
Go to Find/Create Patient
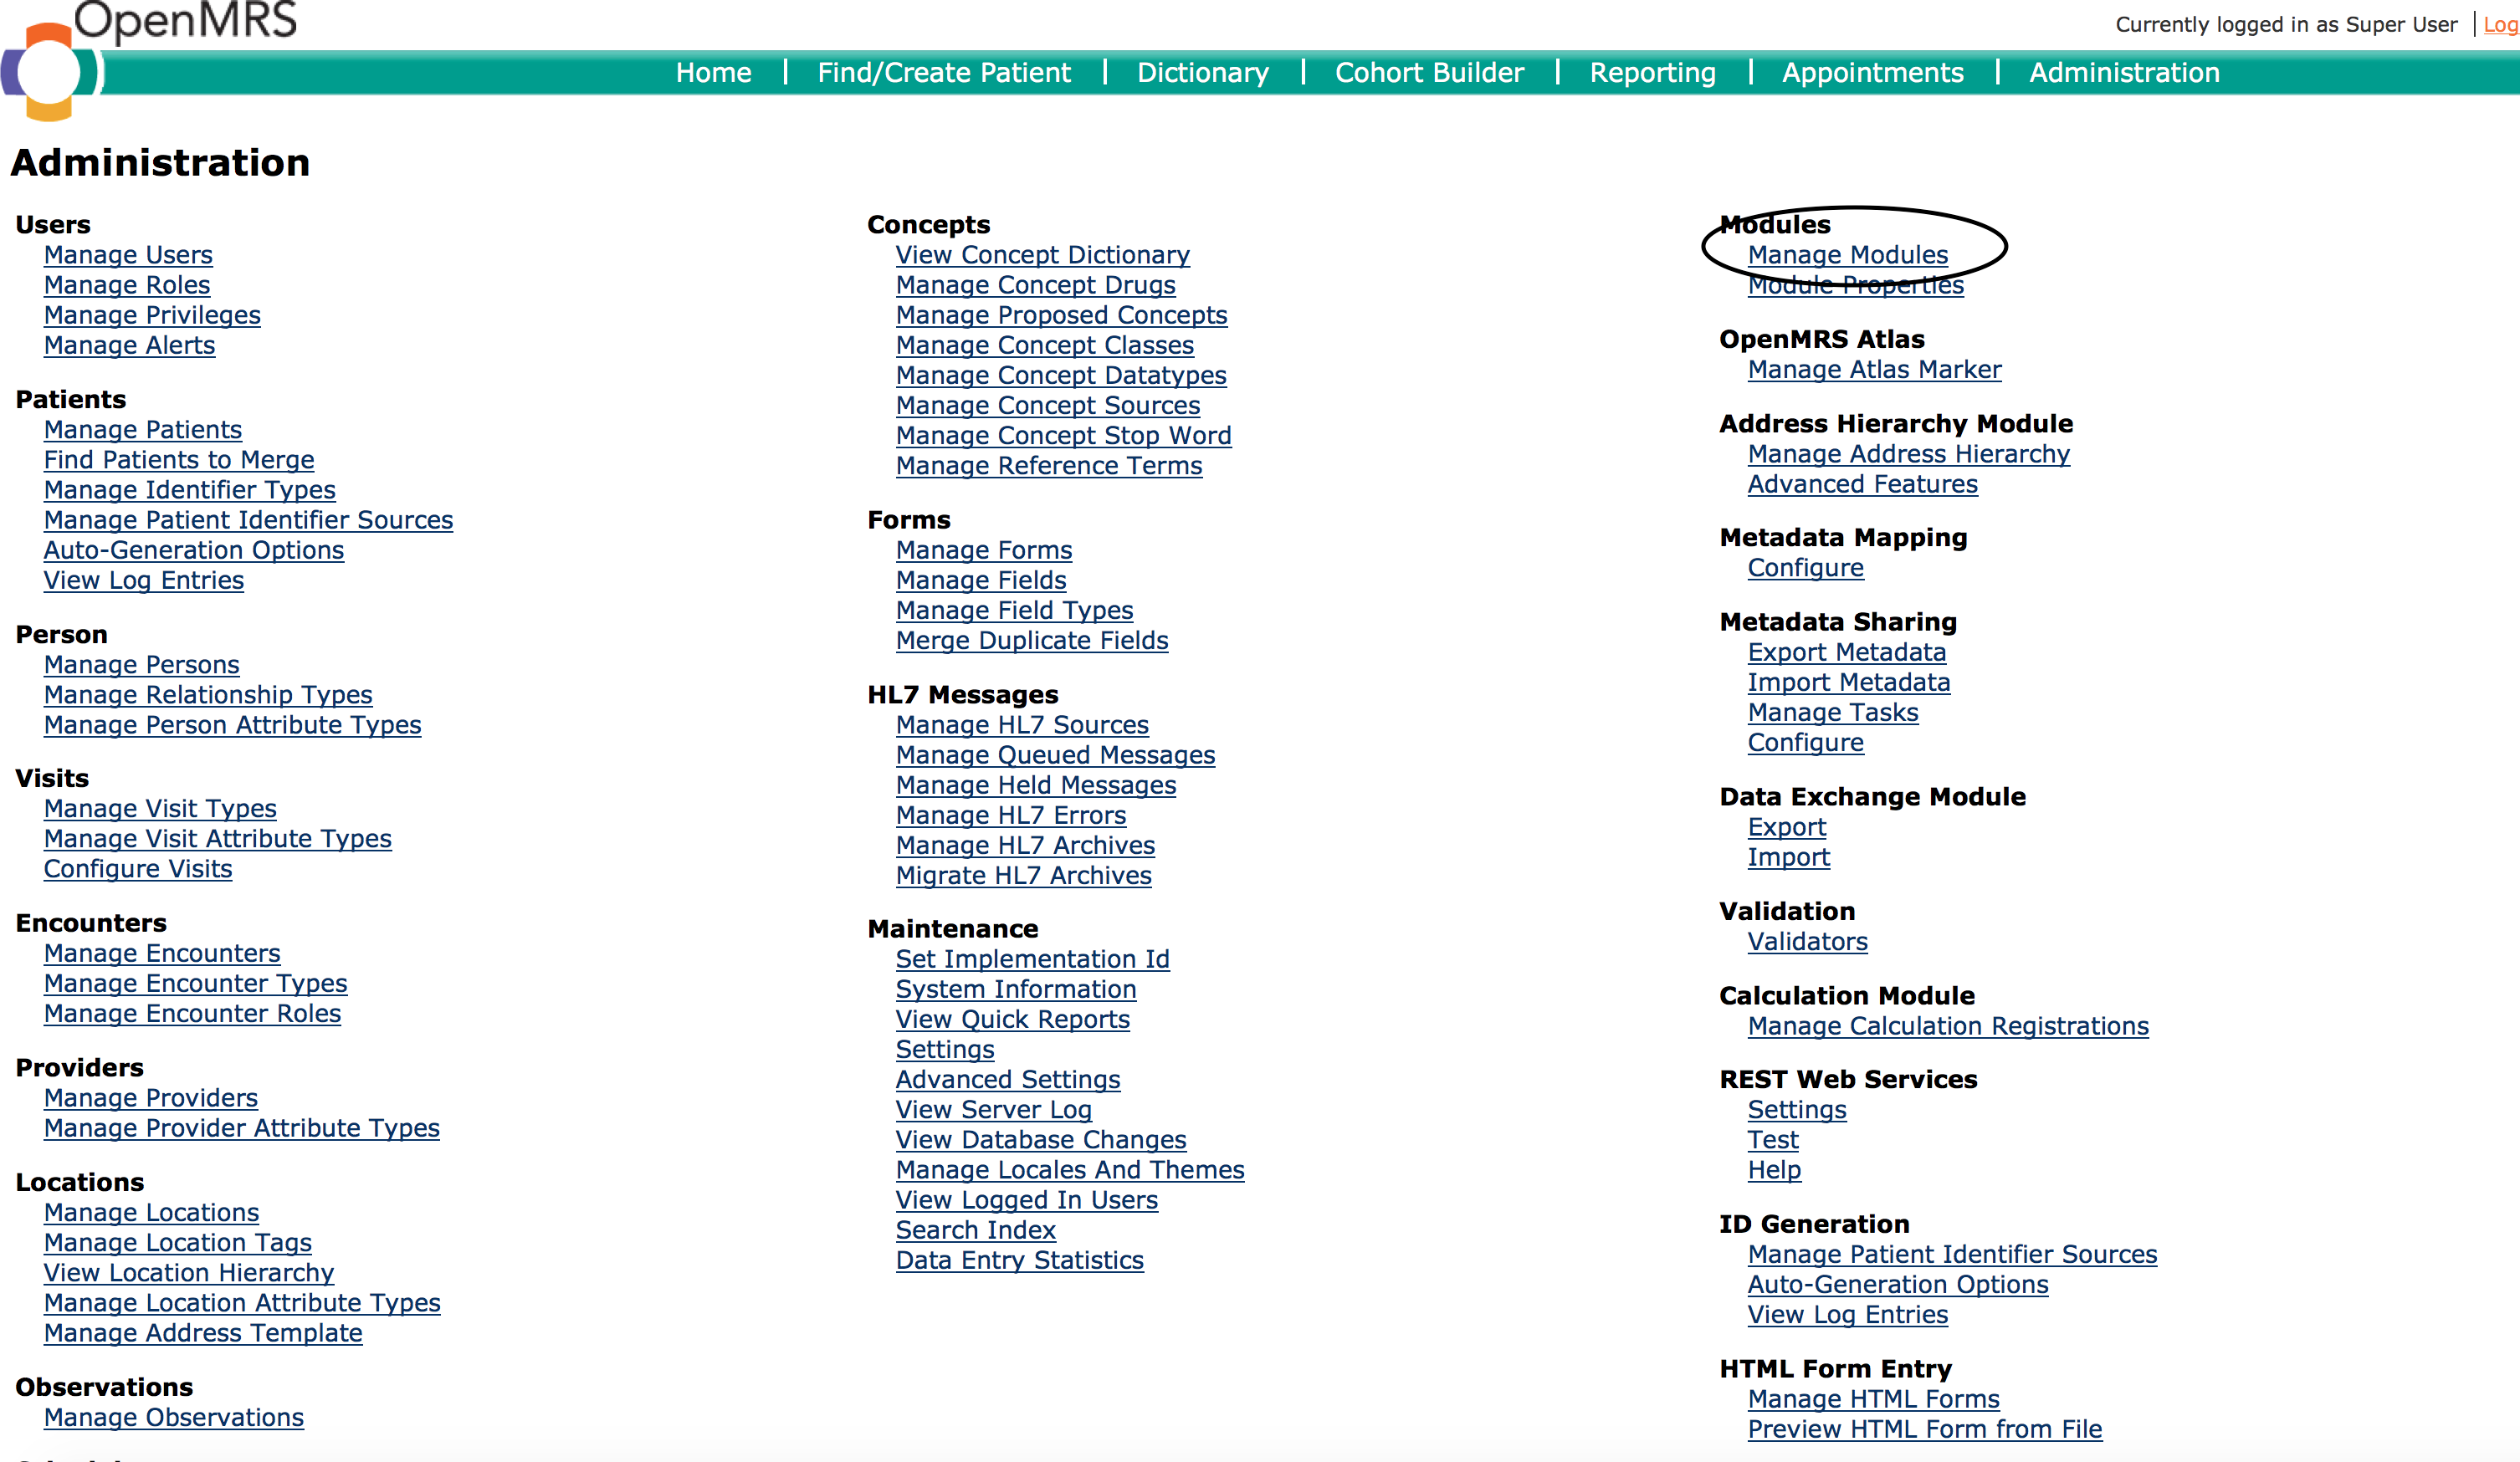coord(943,73)
